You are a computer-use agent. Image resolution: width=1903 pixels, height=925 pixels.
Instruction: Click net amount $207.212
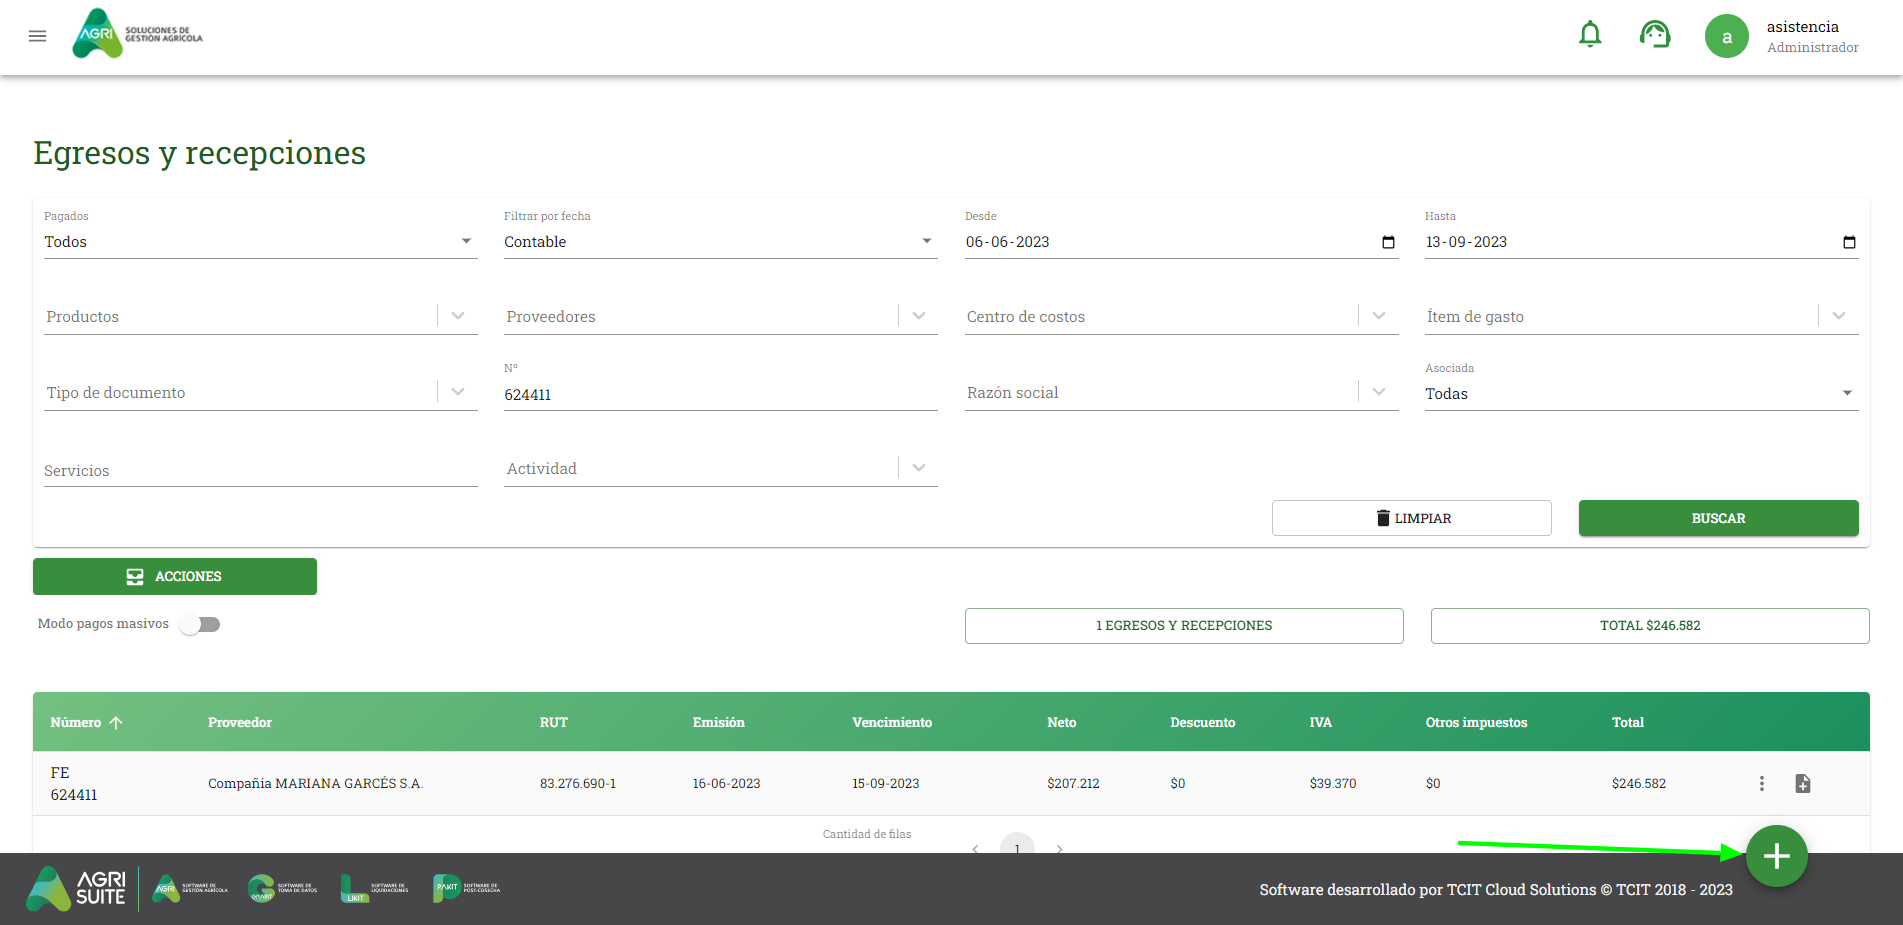(1073, 783)
